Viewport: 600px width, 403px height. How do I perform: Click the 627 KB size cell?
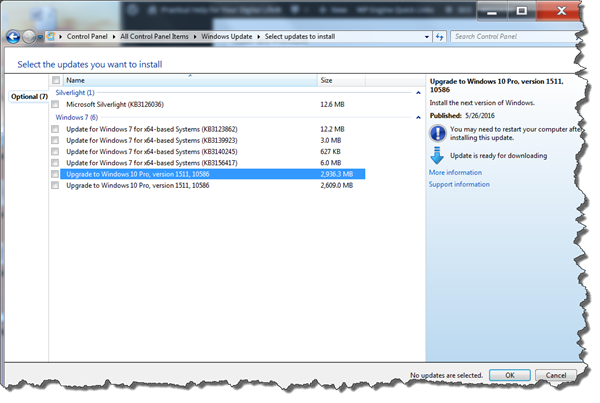330,152
